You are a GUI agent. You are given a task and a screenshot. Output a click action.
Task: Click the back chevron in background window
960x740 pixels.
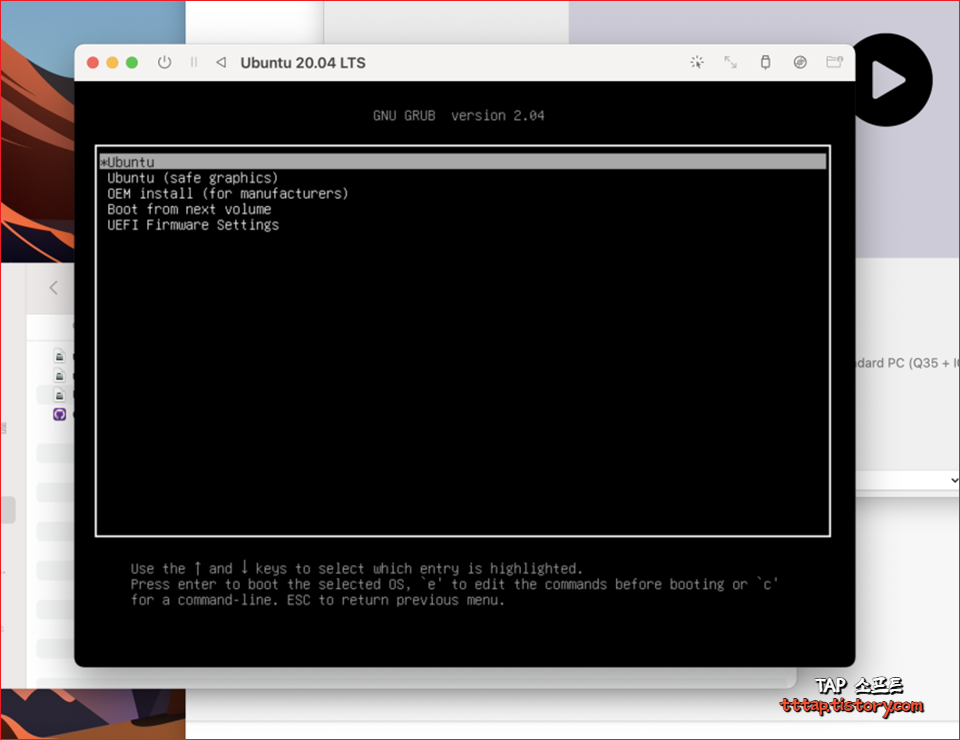pos(54,288)
